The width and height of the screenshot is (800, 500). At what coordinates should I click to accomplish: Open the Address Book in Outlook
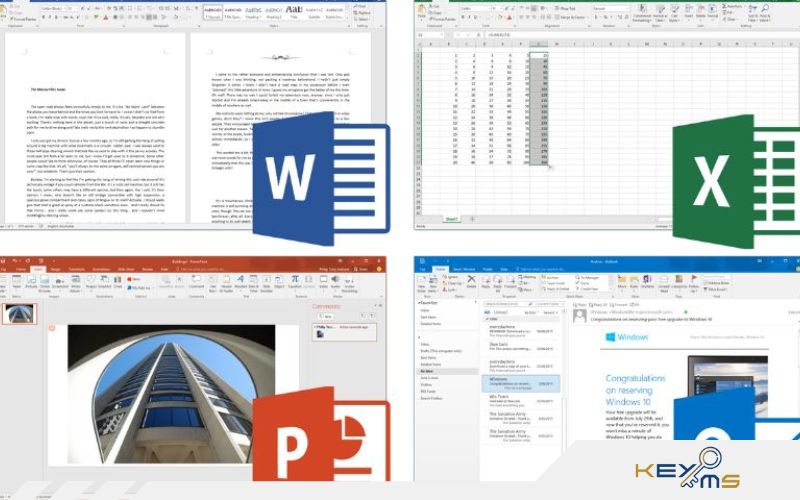click(x=715, y=283)
